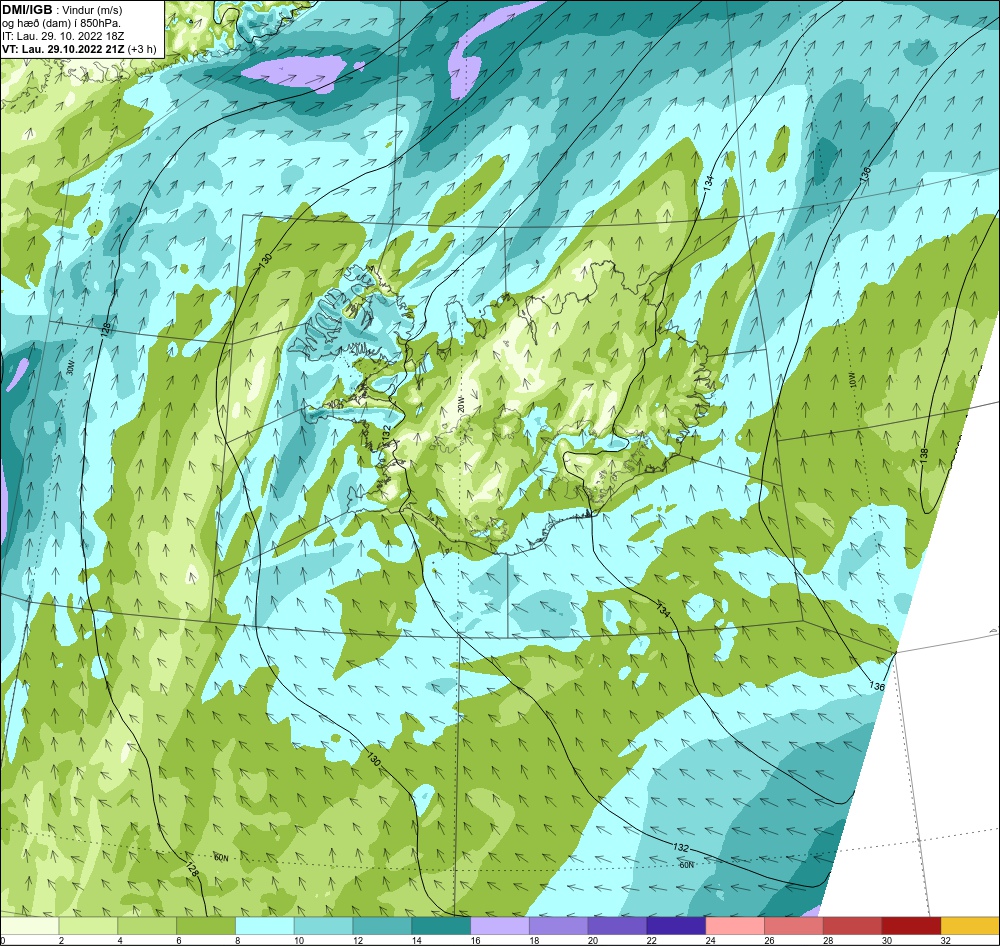
Task: Click legend scale value 16
Action: 475,940
